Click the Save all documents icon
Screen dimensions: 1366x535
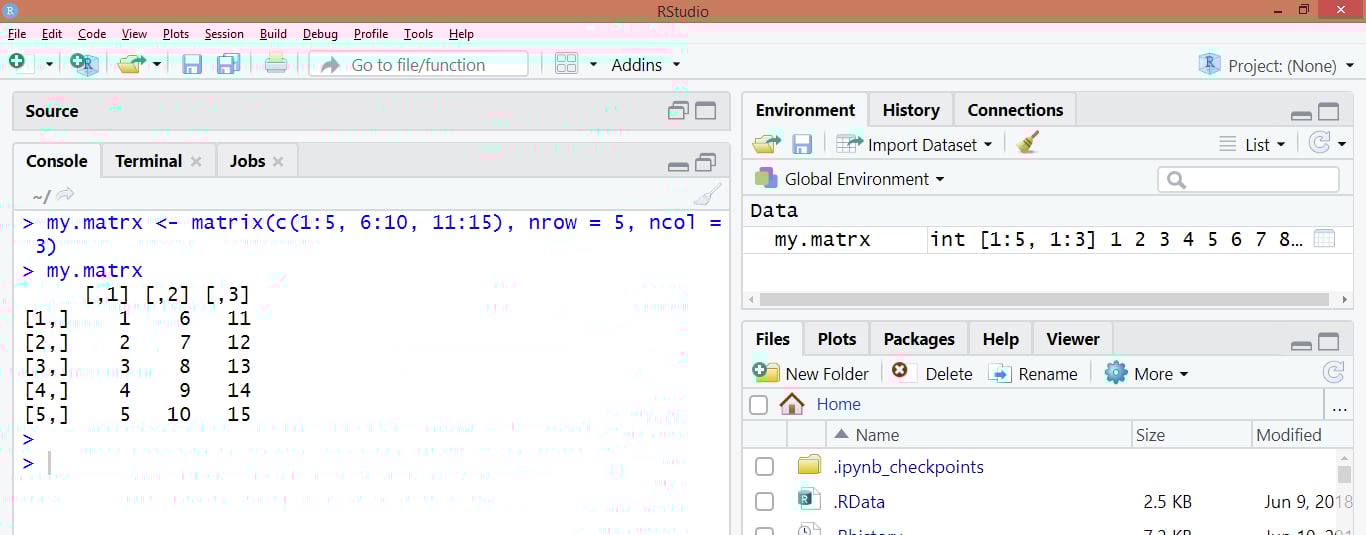(229, 64)
